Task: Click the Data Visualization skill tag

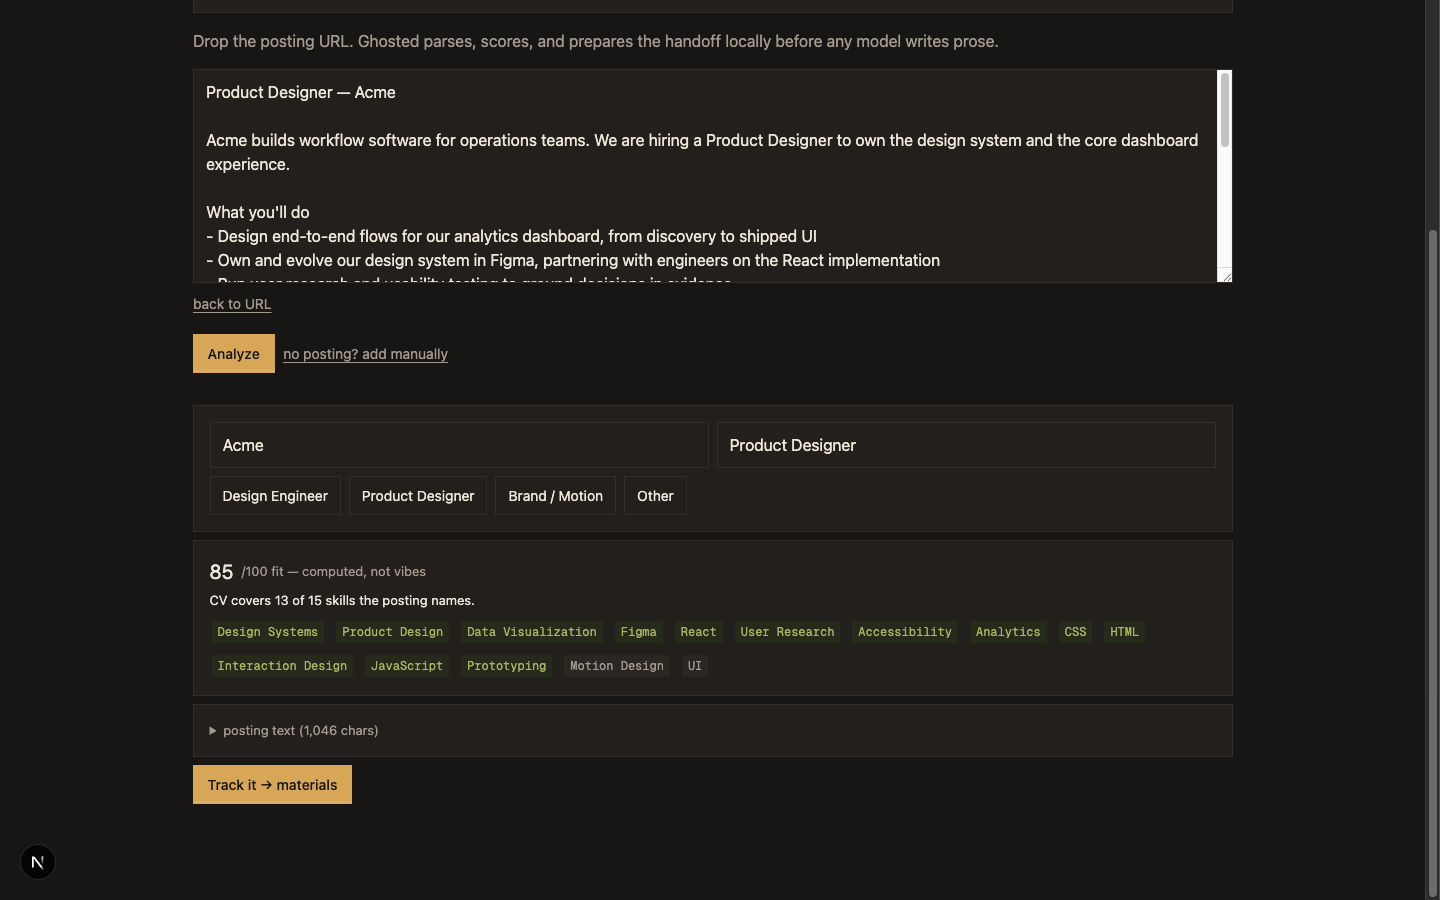Action: tap(532, 632)
